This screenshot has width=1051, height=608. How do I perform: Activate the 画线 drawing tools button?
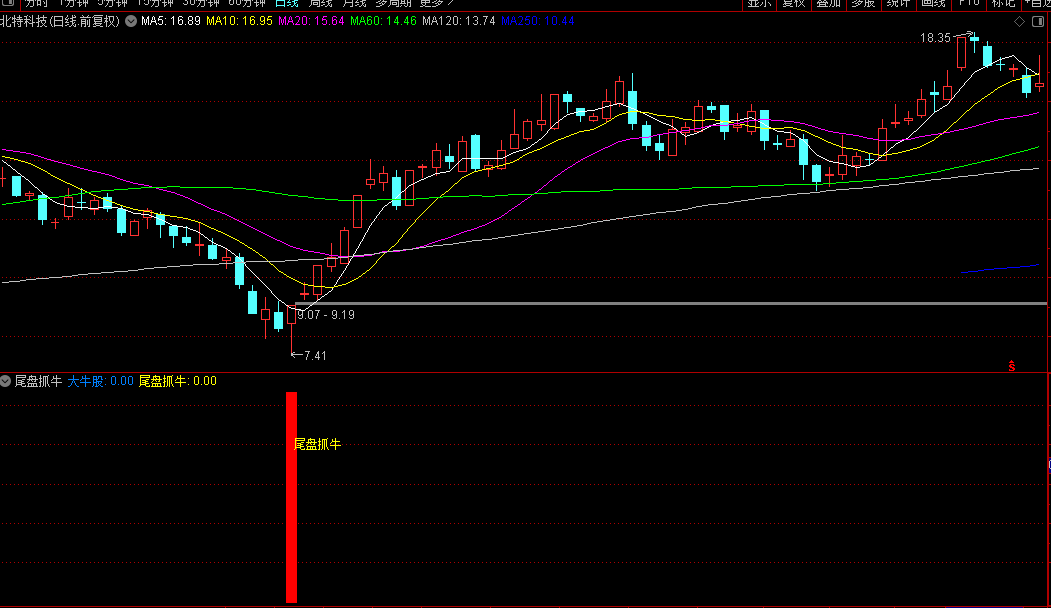click(x=933, y=3)
